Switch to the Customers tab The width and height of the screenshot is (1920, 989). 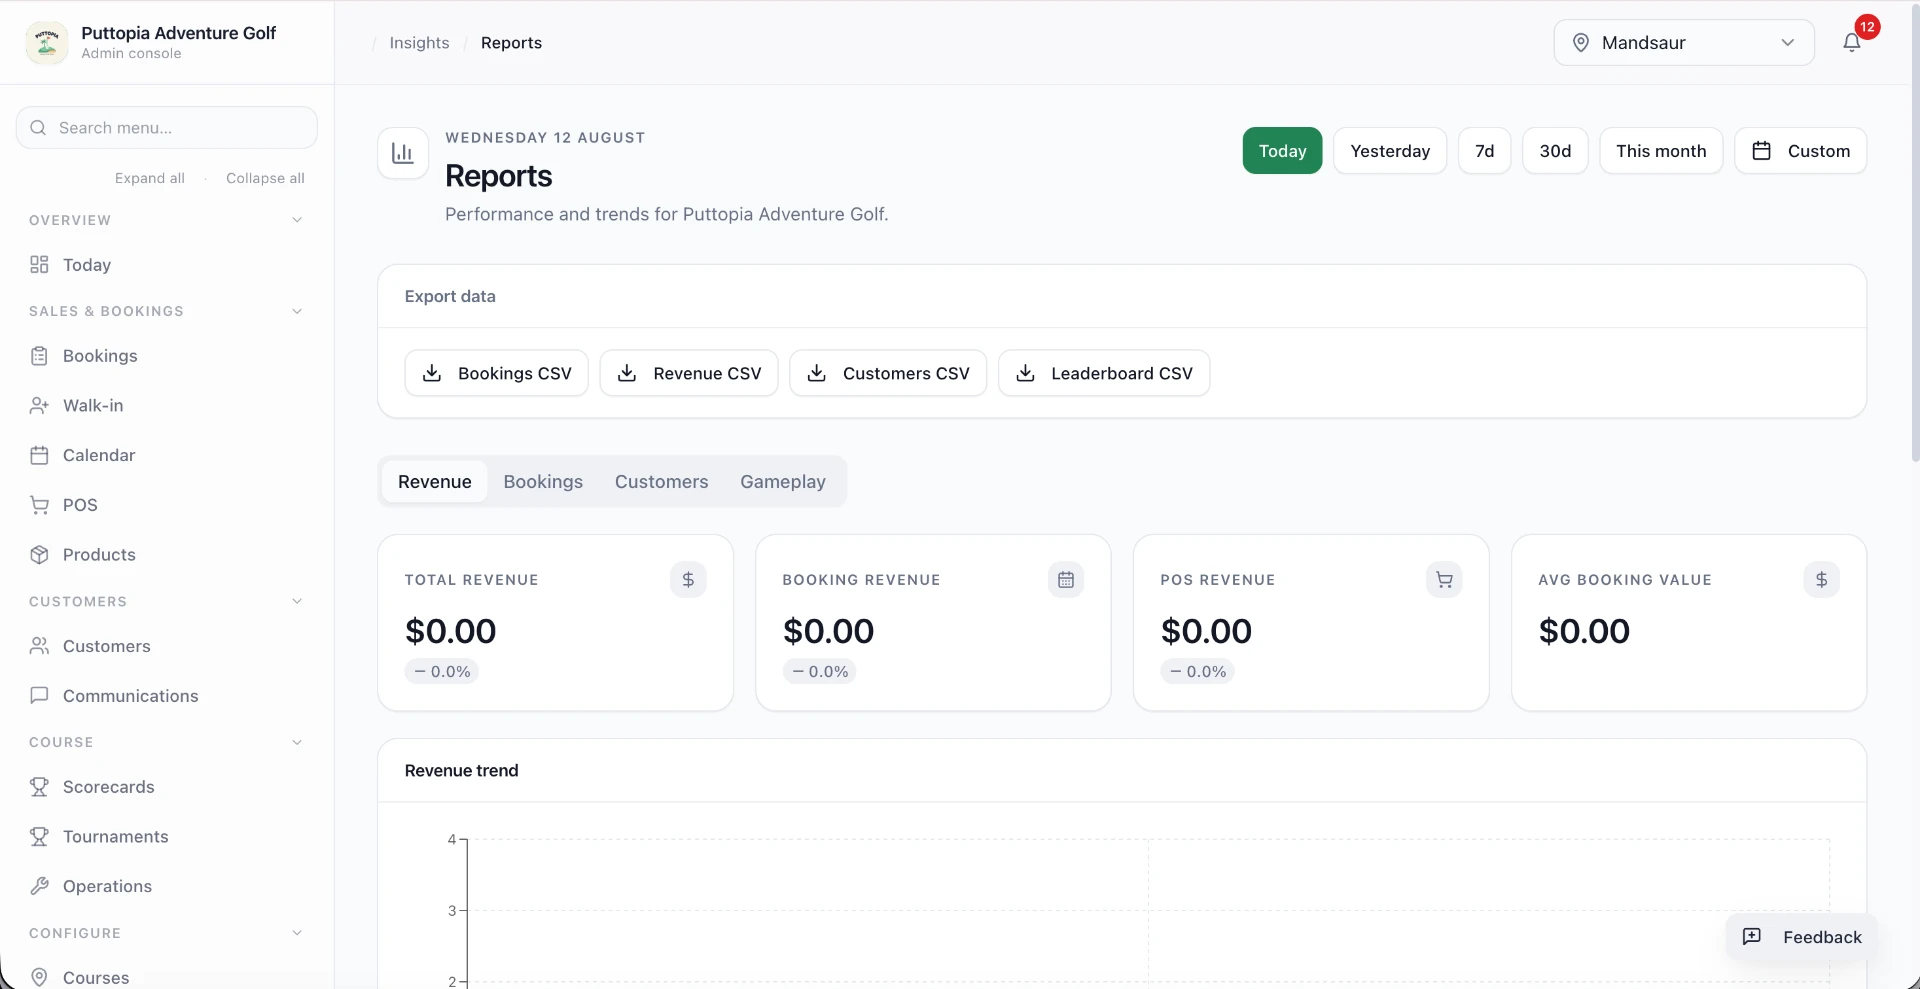click(x=661, y=482)
